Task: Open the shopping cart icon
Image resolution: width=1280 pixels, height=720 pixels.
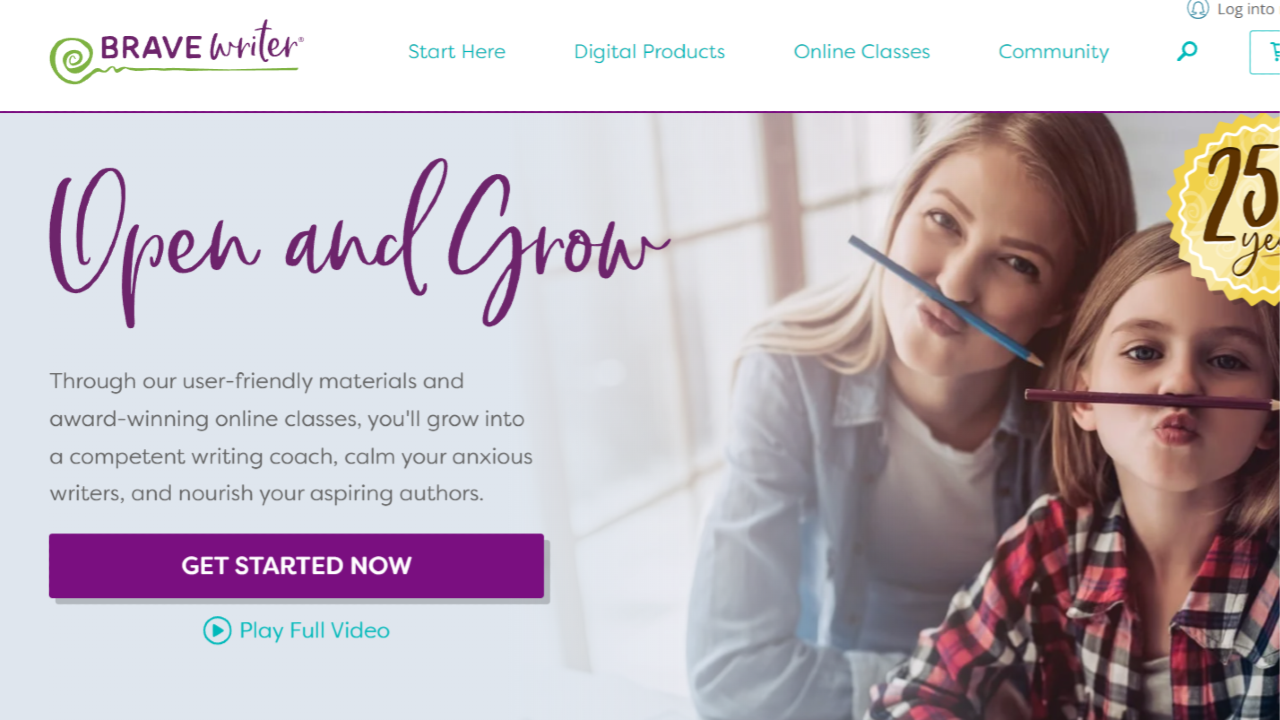Action: coord(1272,52)
